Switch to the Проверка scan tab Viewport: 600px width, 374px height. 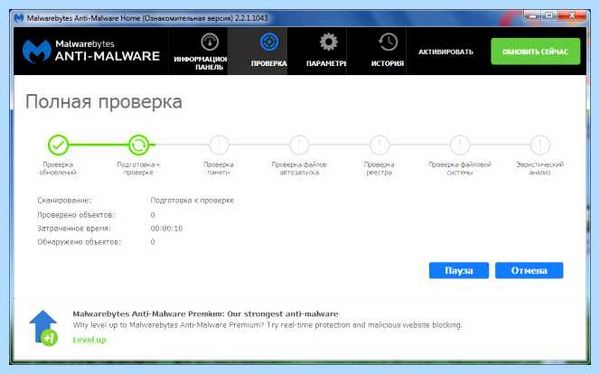(257, 51)
